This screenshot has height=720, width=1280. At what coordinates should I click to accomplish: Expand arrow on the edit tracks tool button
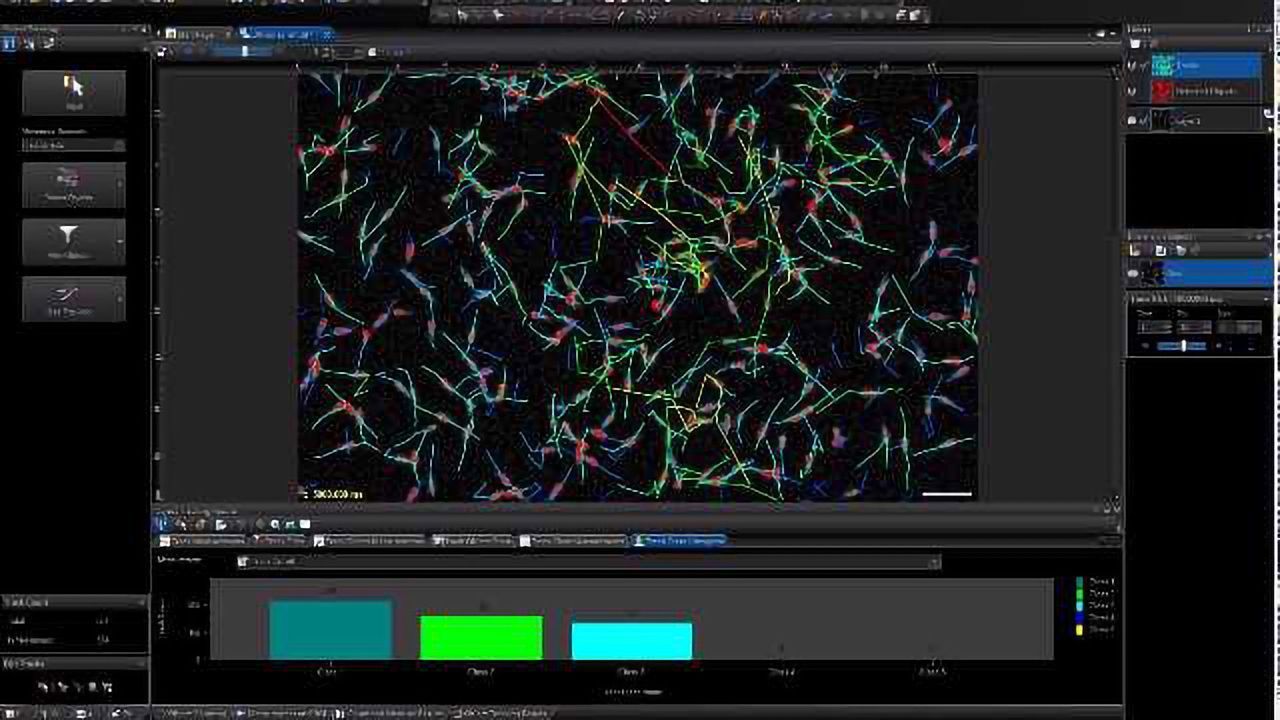[121, 298]
